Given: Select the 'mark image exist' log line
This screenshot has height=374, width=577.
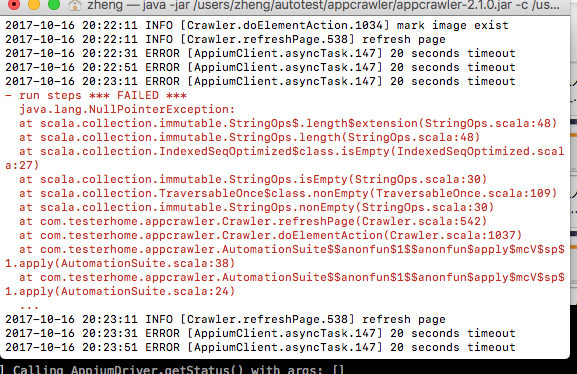Looking at the screenshot, I should pyautogui.click(x=257, y=25).
